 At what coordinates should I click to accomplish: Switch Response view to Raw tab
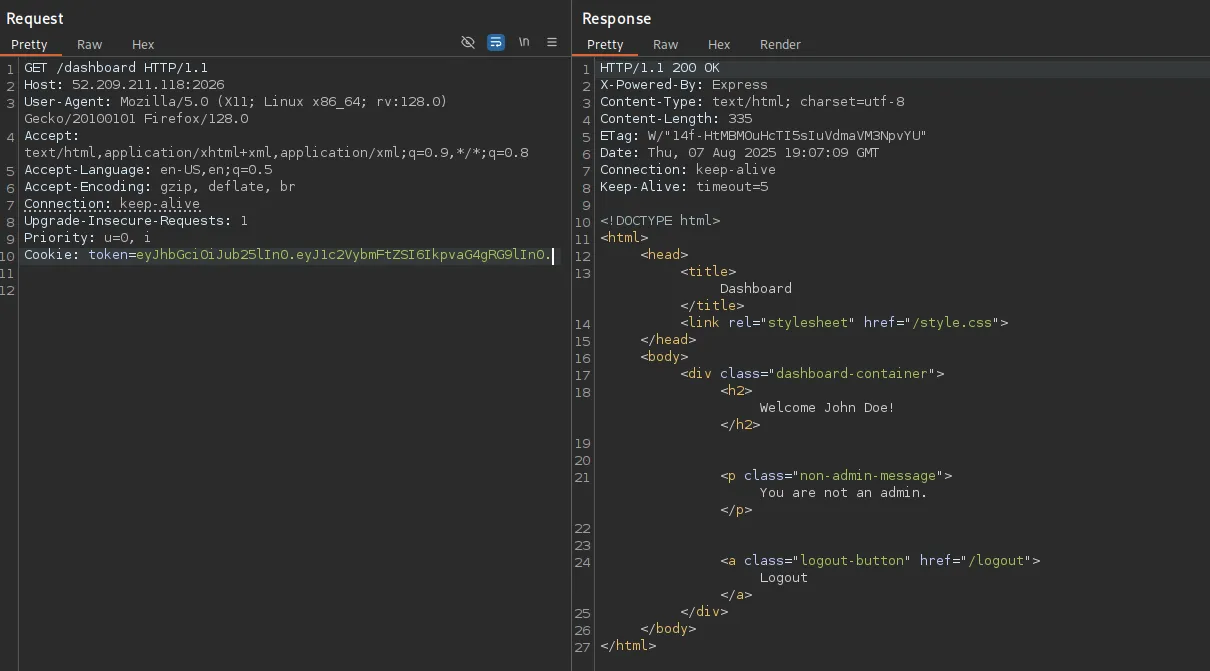click(x=666, y=44)
